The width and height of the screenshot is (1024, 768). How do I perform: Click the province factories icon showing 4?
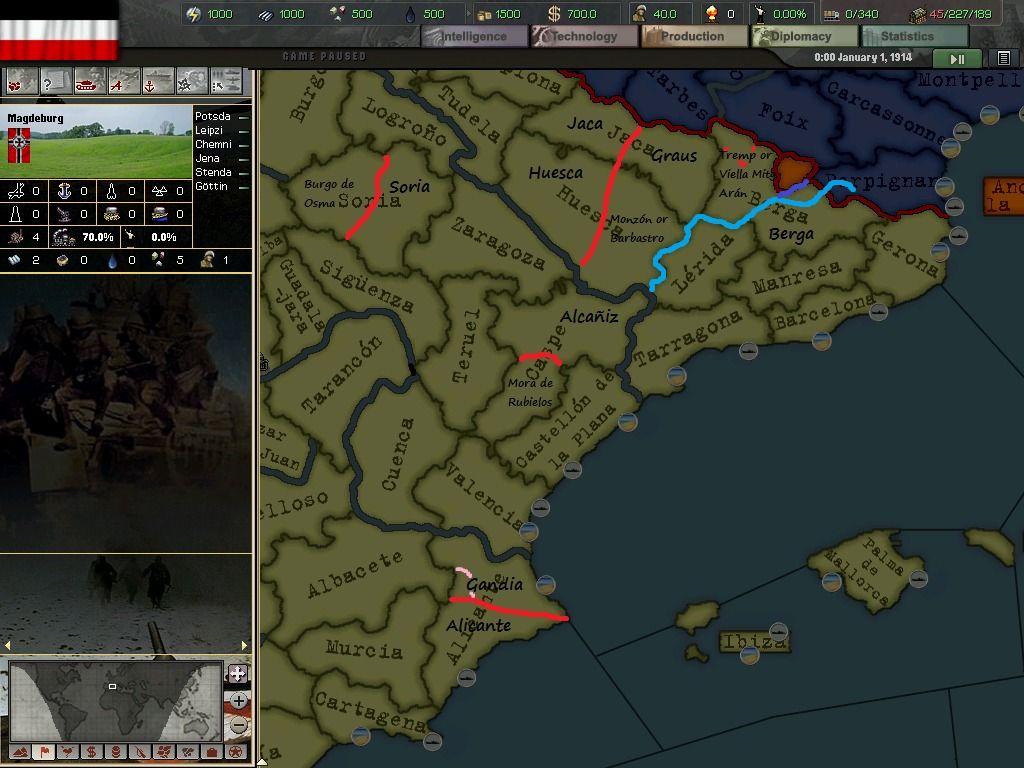[x=16, y=237]
